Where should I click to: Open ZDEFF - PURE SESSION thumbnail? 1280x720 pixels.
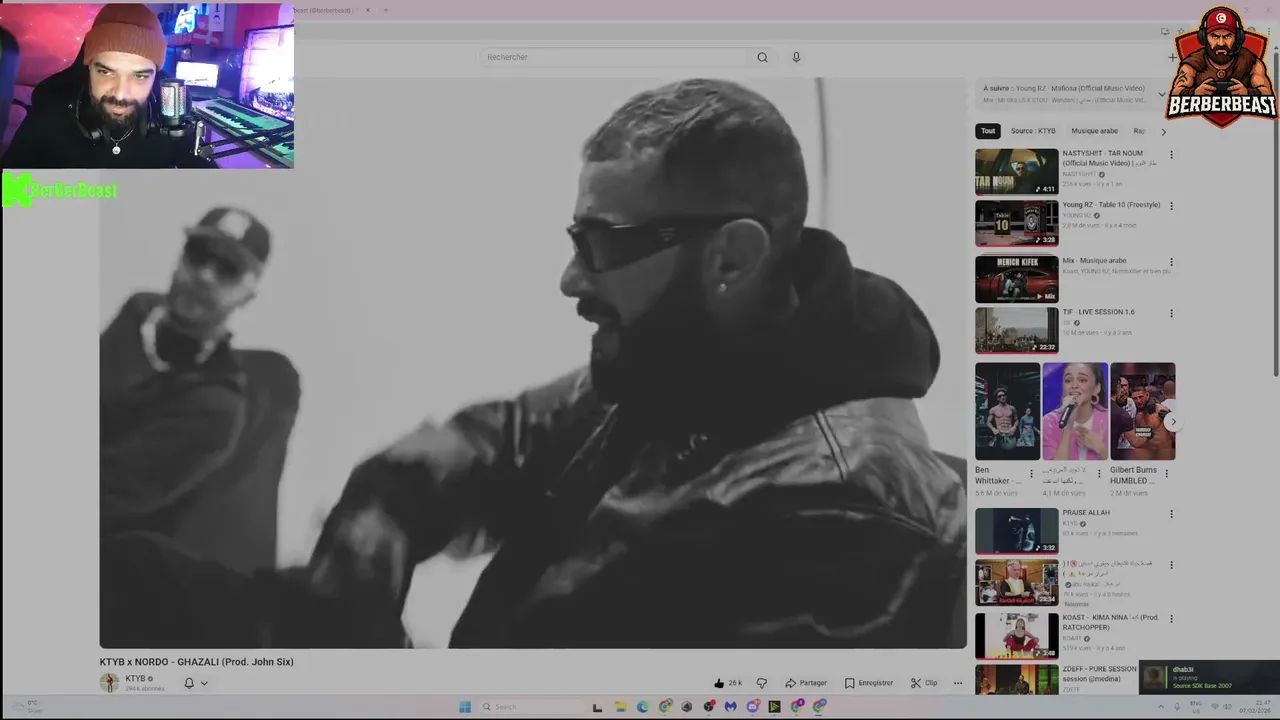pyautogui.click(x=1016, y=680)
